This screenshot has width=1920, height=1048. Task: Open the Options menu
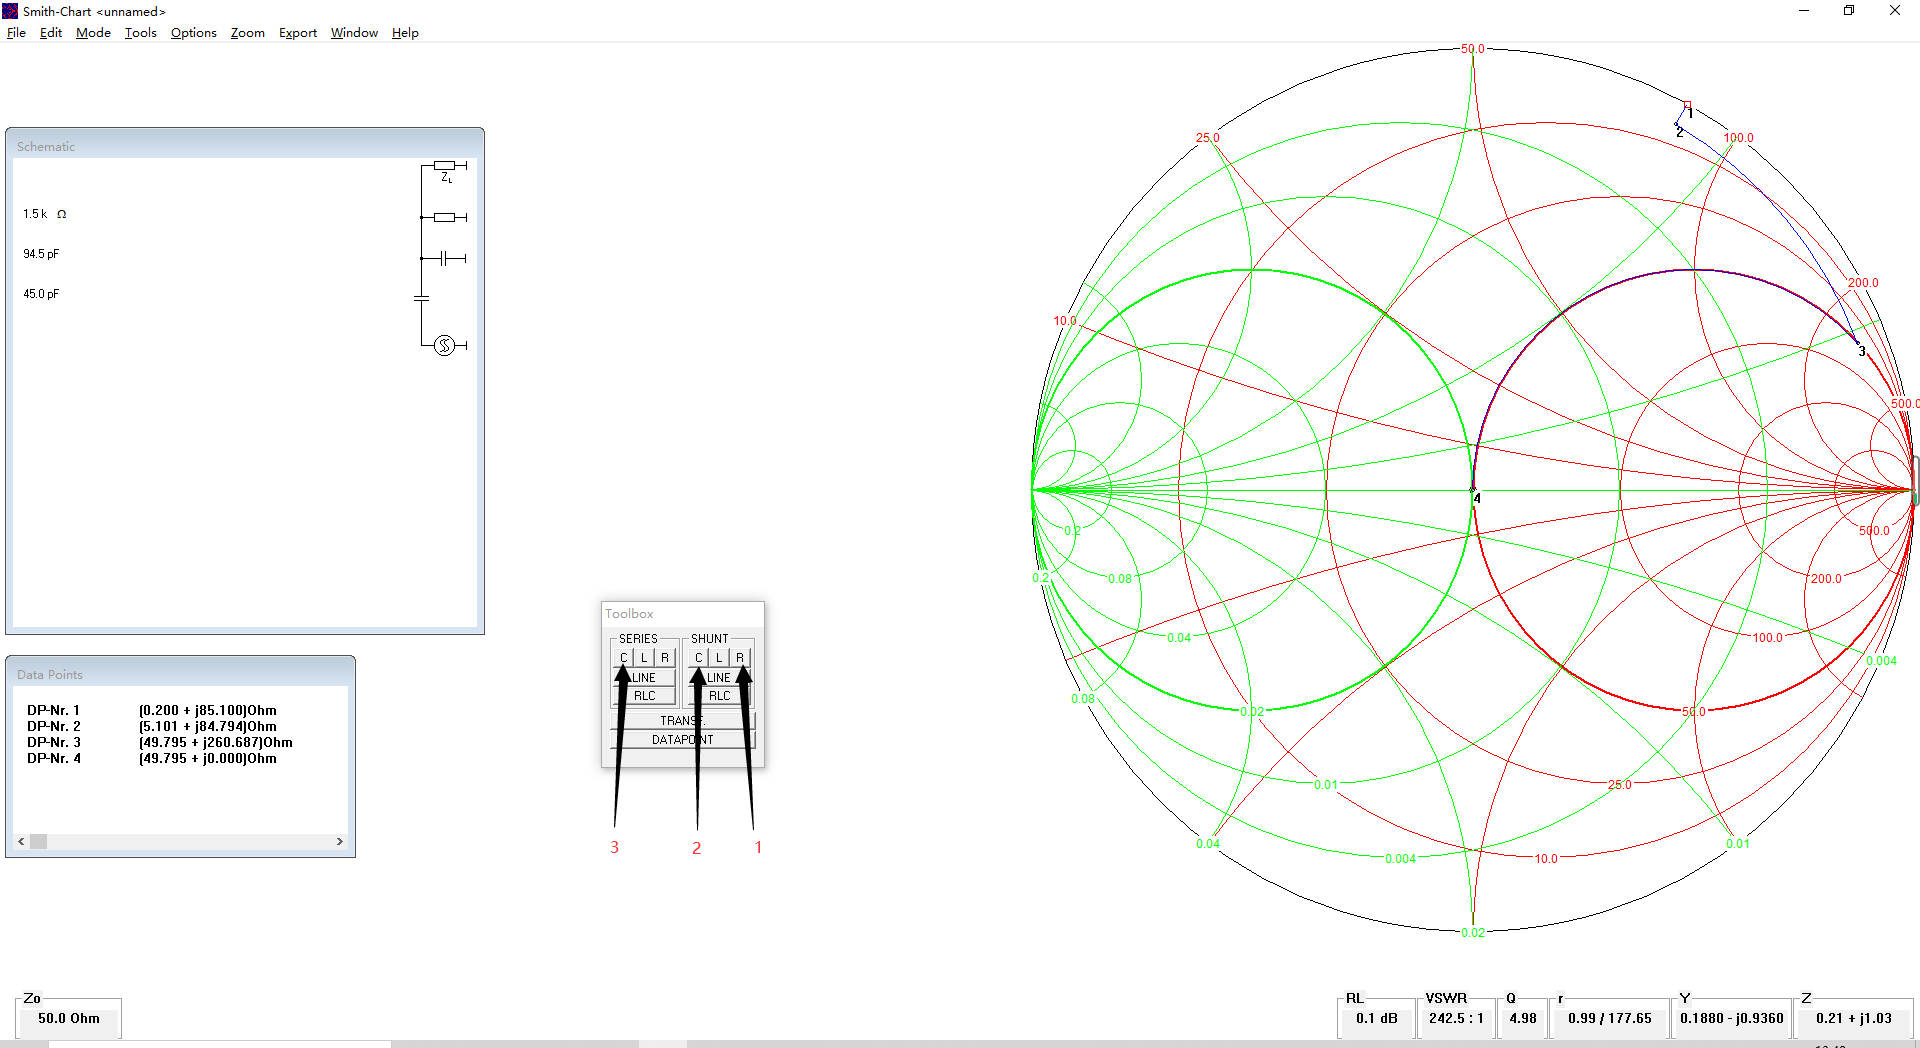click(x=194, y=33)
